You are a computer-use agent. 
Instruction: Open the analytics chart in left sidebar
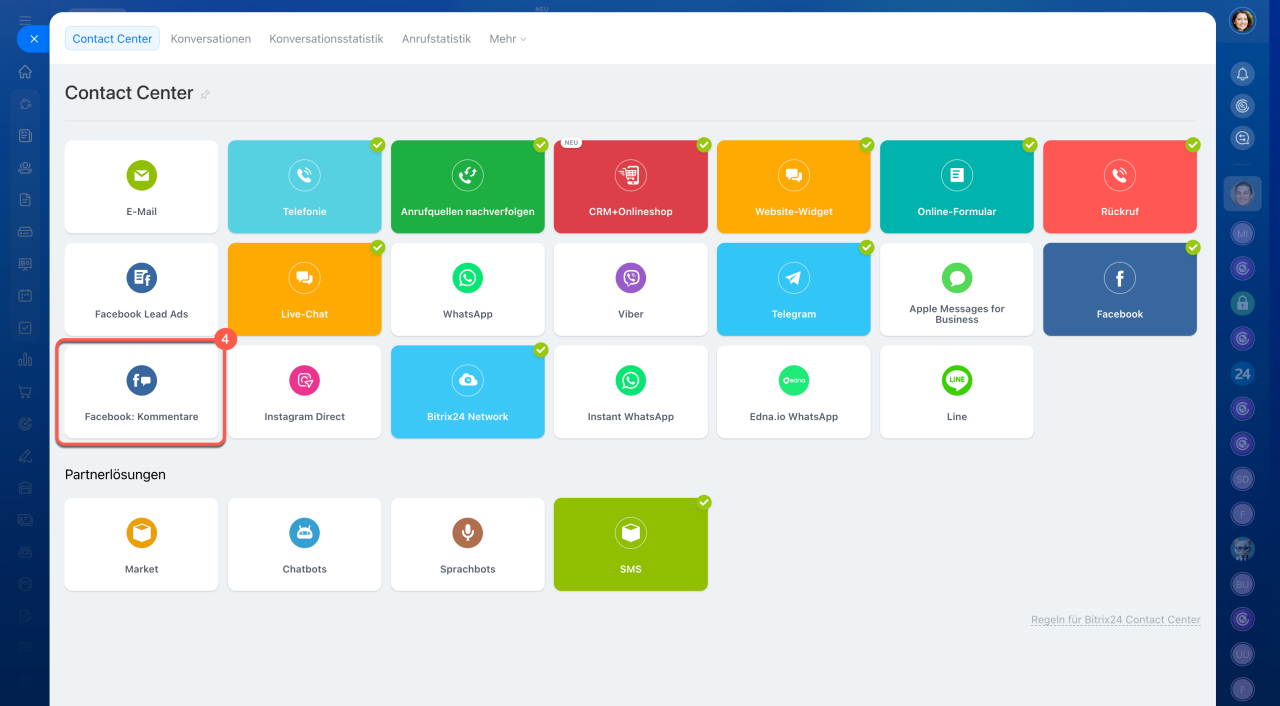(25, 360)
